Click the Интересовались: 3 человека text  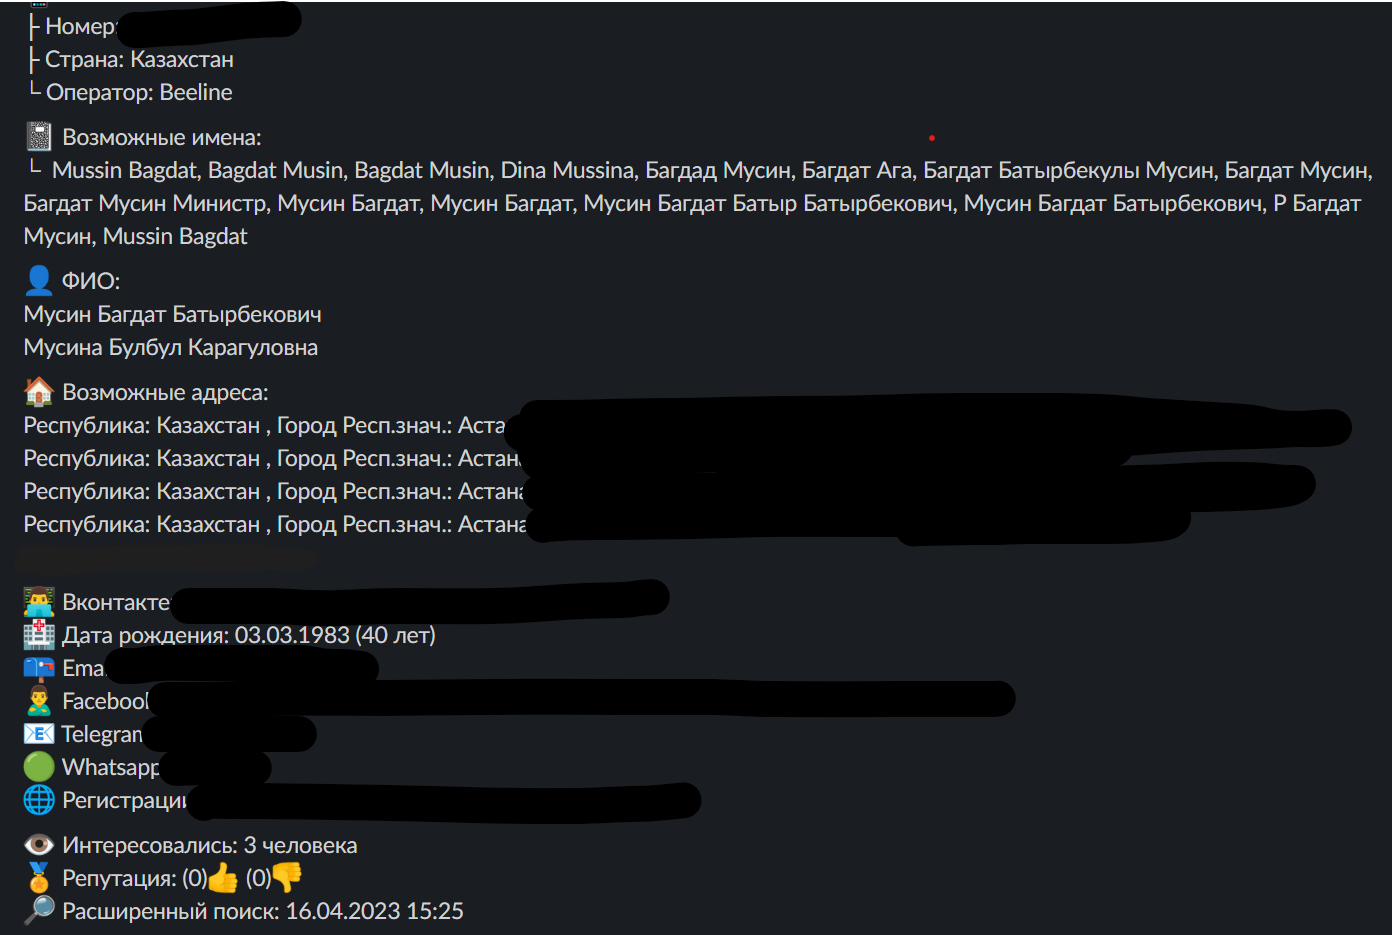(210, 845)
